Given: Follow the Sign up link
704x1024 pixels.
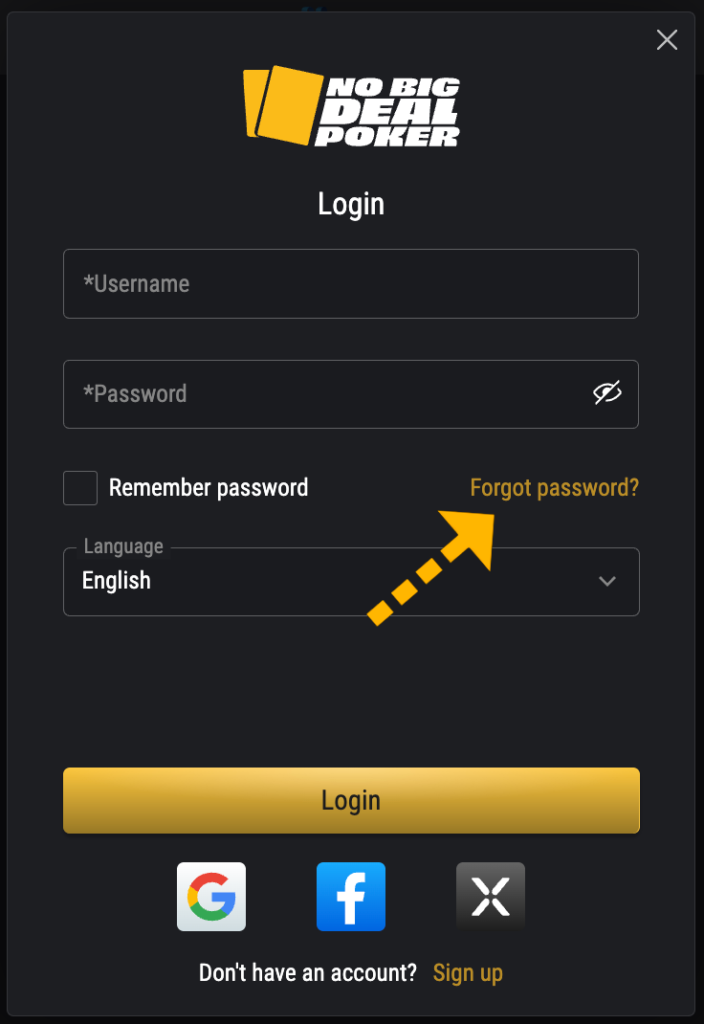Looking at the screenshot, I should coord(468,973).
